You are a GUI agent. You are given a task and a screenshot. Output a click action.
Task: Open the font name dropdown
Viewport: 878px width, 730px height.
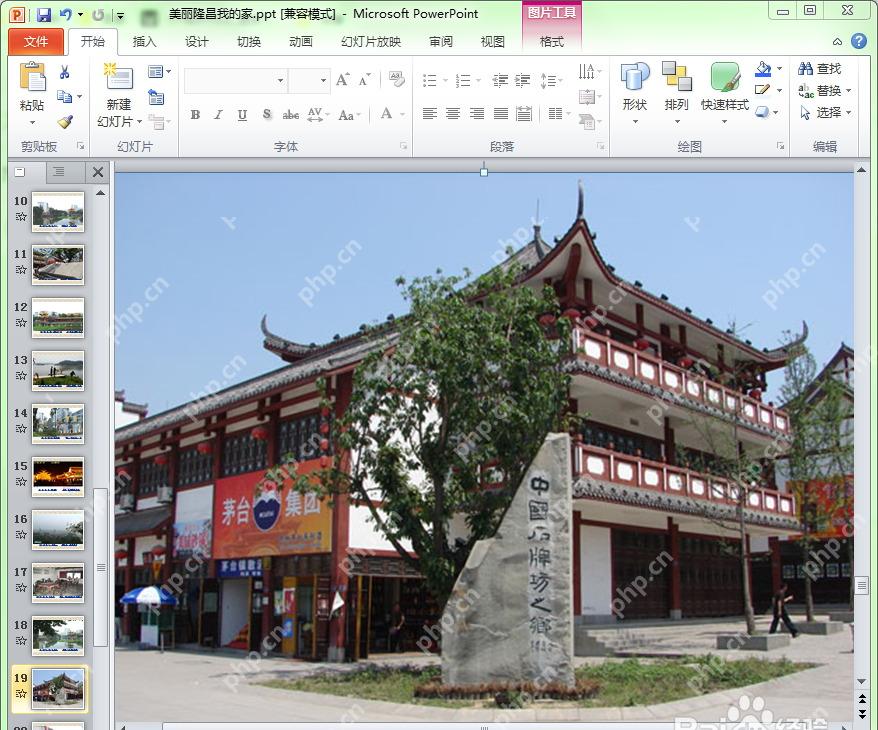280,81
